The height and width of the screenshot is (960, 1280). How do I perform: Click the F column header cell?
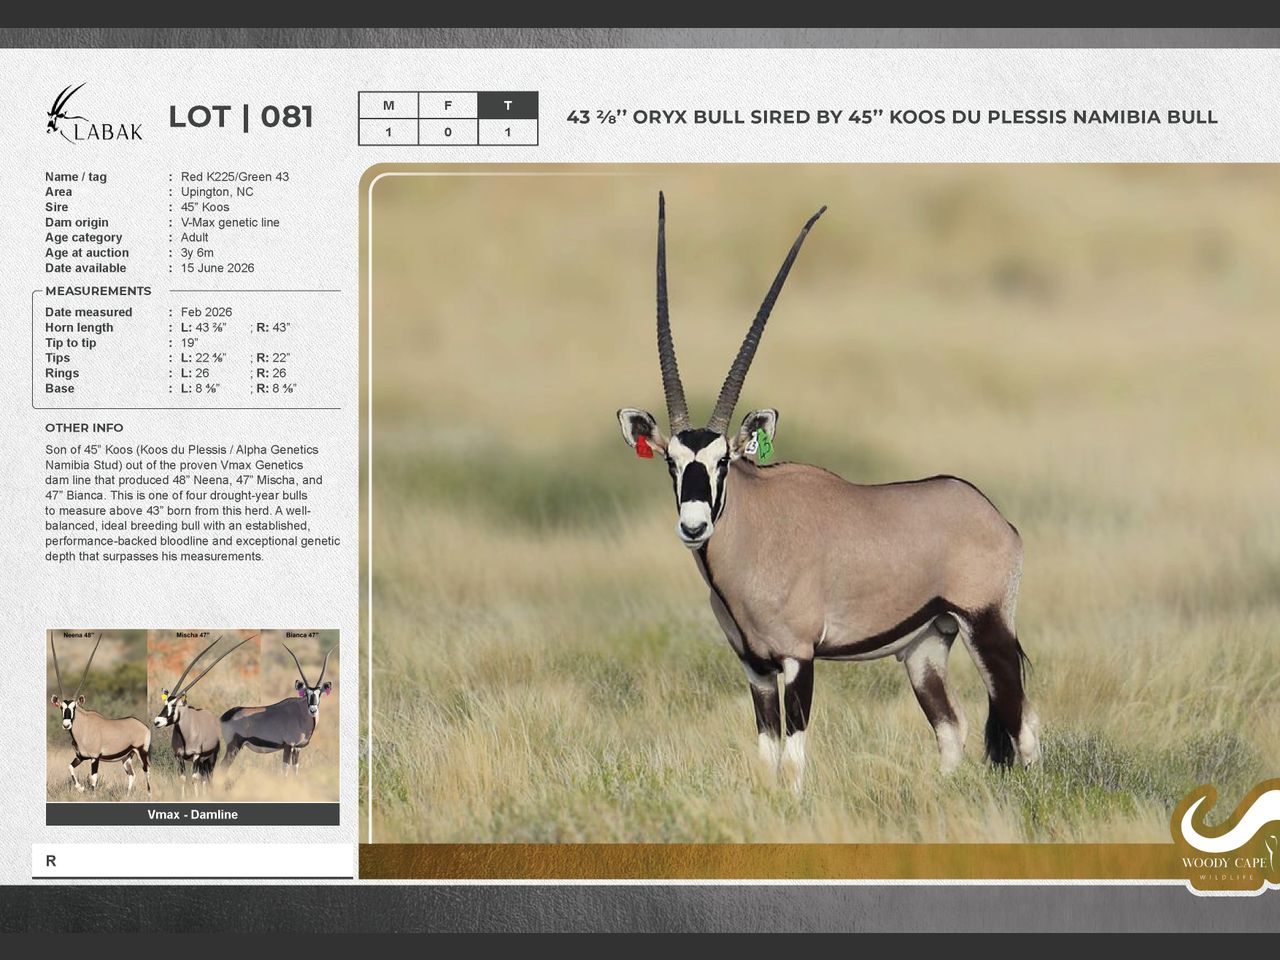(x=447, y=105)
